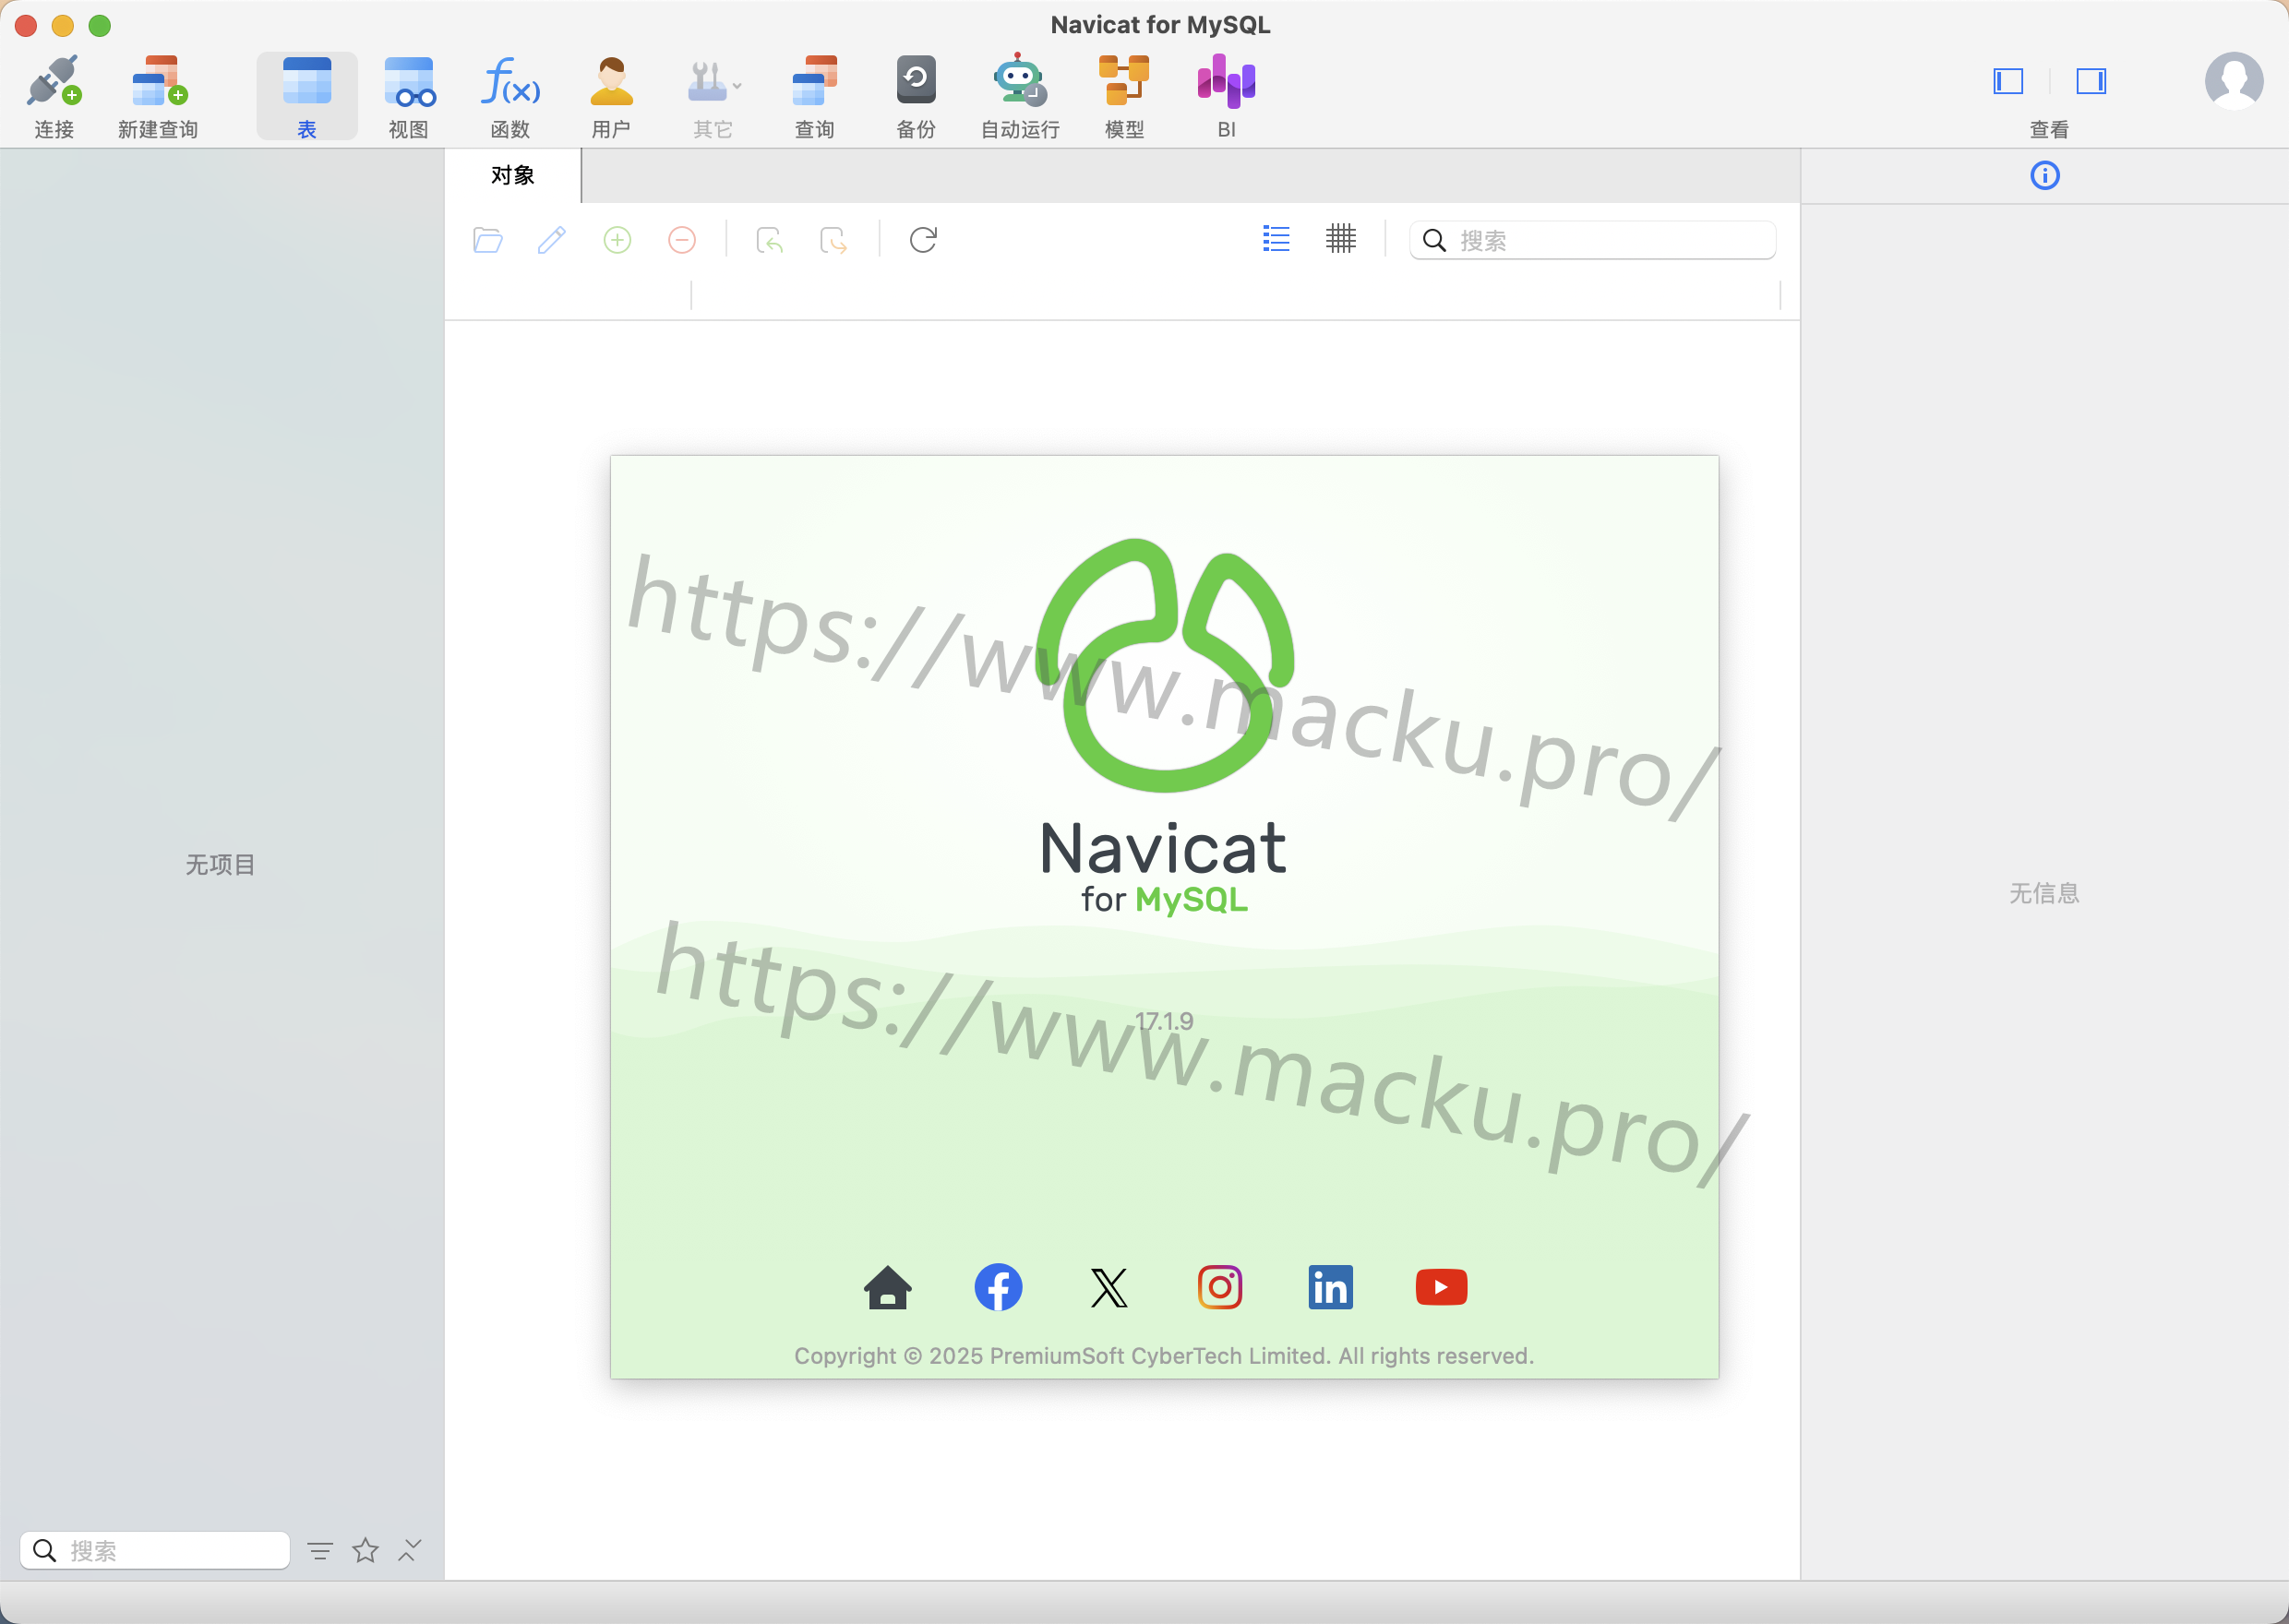Select the 函数 (Function) icon
The image size is (2289, 1624).
[510, 96]
